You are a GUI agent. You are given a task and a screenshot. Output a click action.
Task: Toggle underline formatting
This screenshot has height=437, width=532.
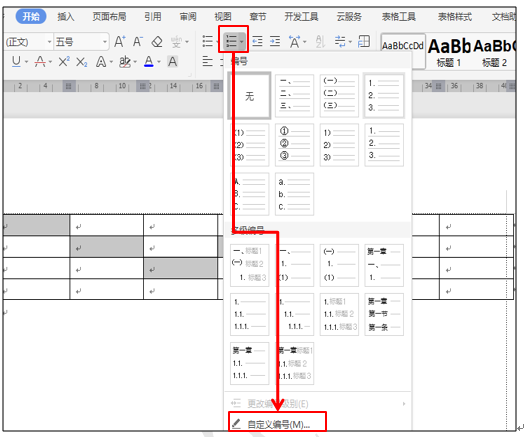tap(16, 61)
